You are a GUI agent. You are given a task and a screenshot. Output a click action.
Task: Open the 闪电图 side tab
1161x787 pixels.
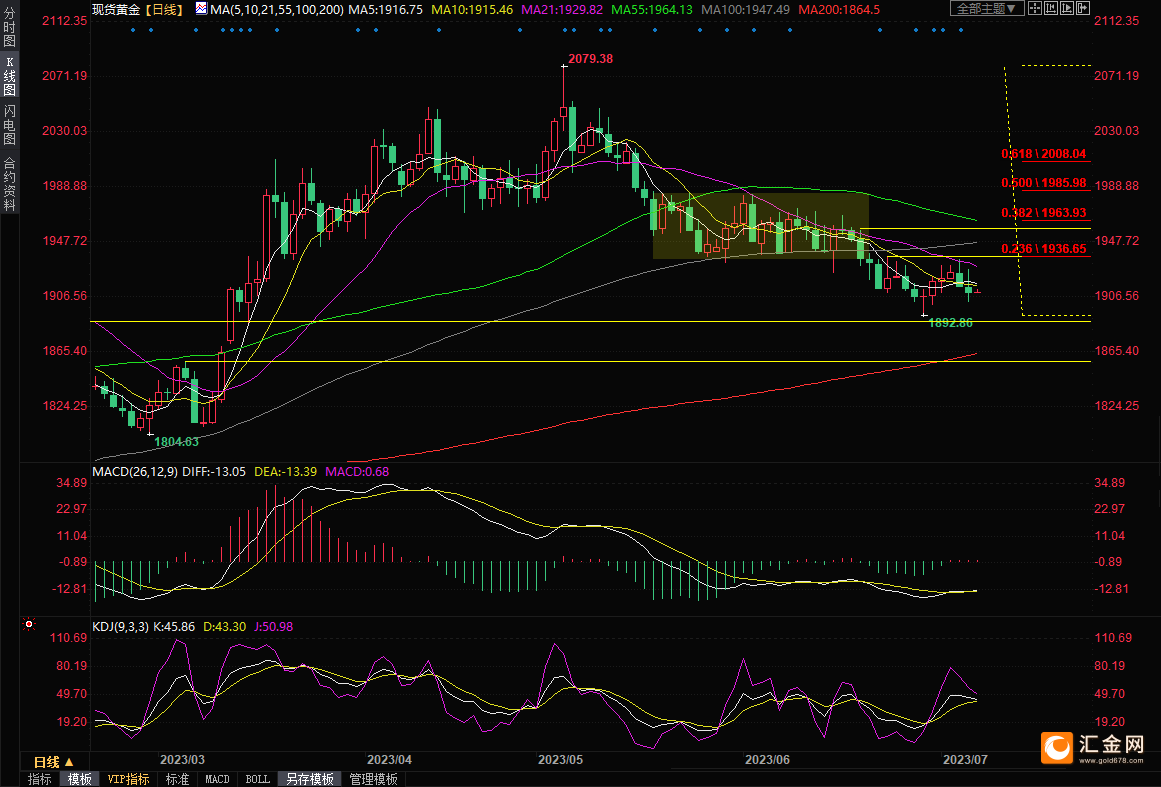tap(9, 125)
